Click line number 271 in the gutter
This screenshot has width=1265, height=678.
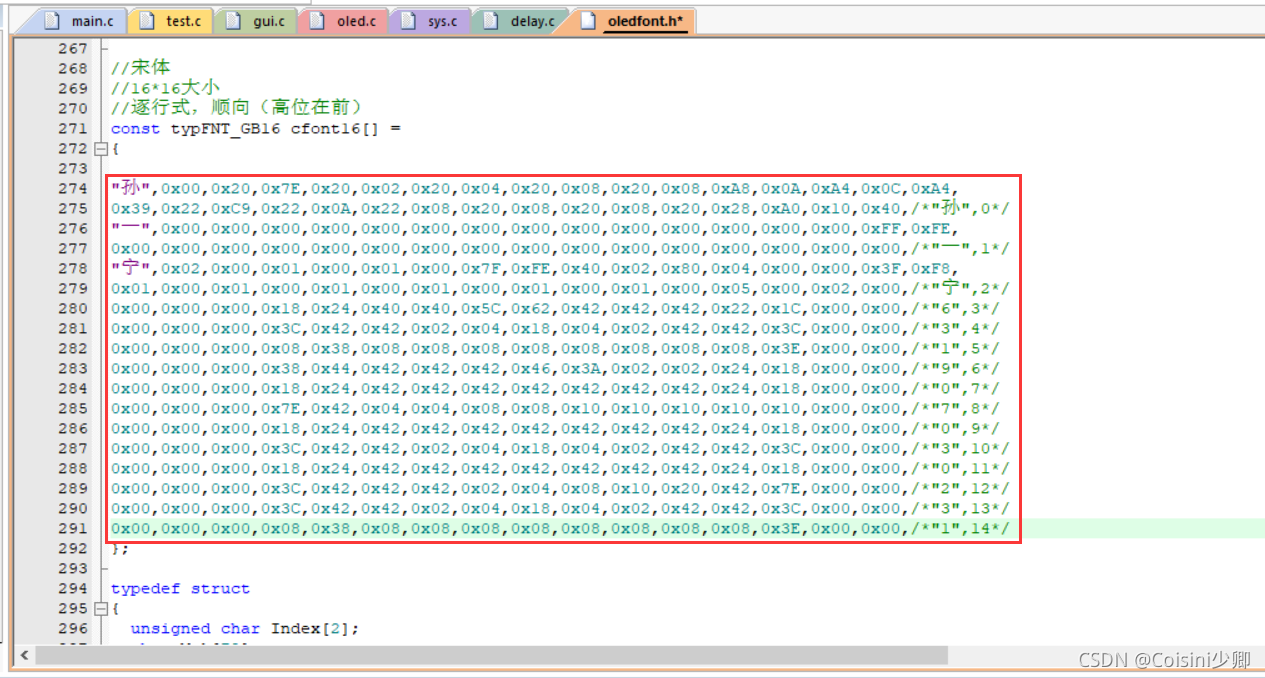(x=73, y=128)
